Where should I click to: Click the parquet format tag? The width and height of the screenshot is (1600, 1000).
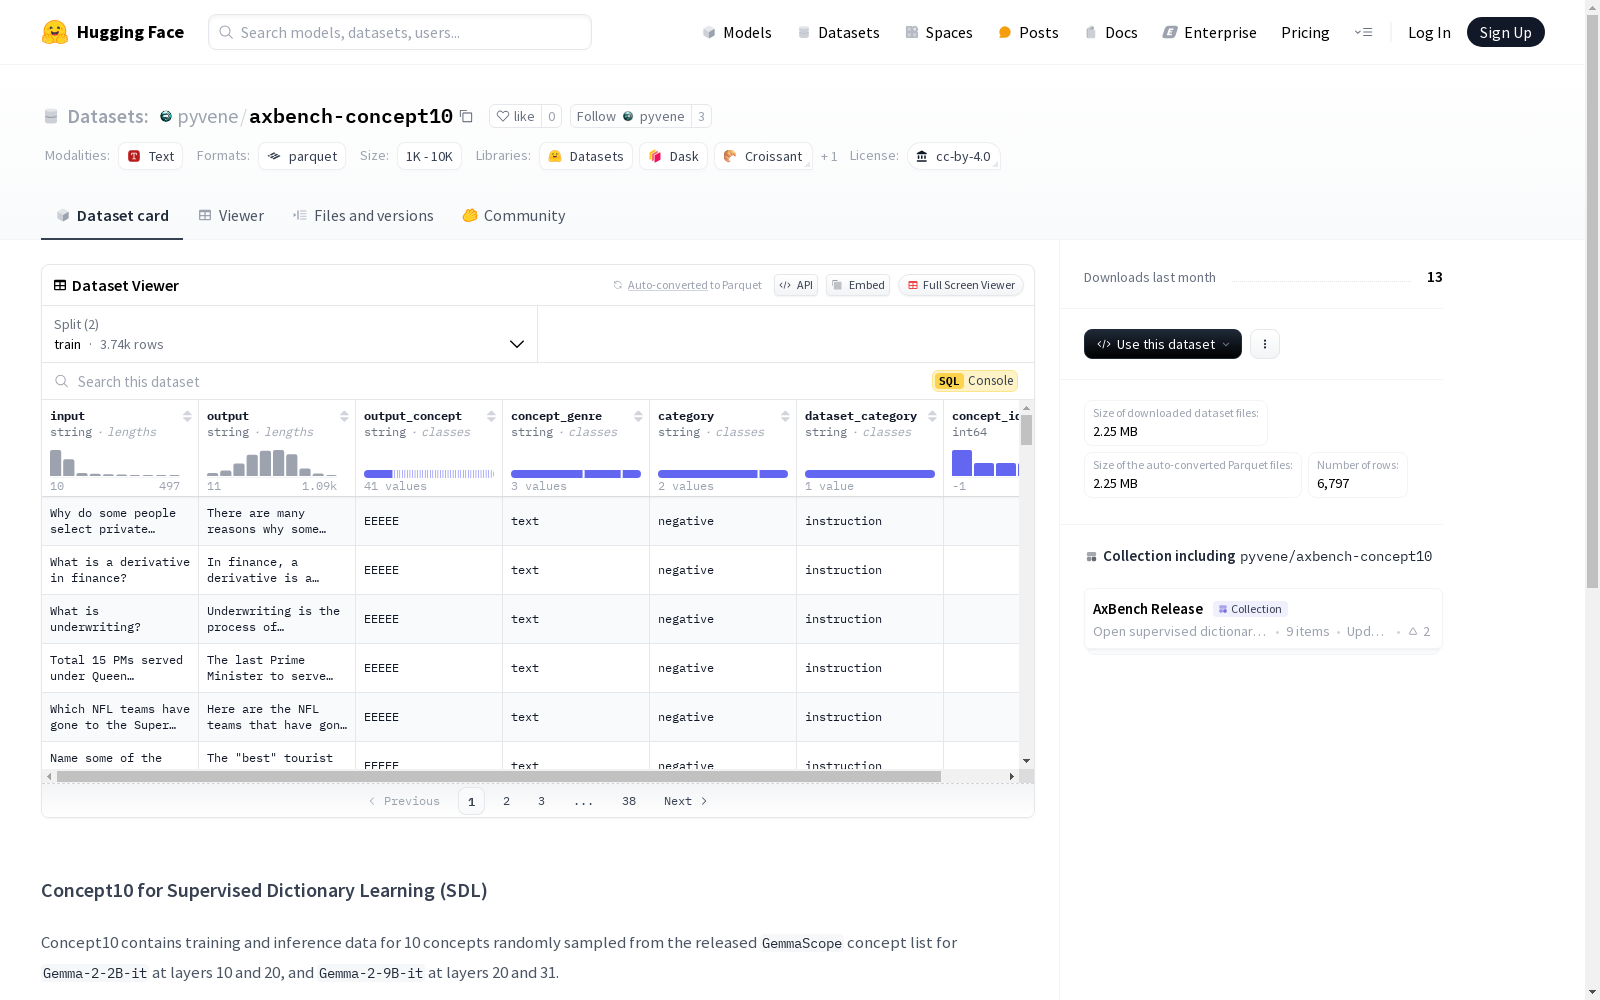(302, 156)
